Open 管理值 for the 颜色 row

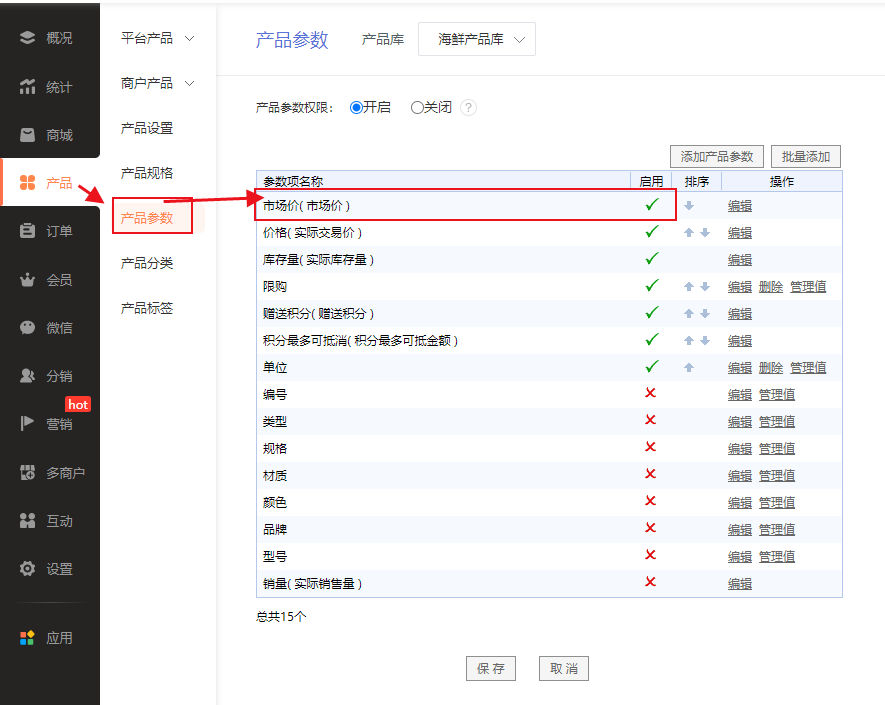[x=777, y=502]
